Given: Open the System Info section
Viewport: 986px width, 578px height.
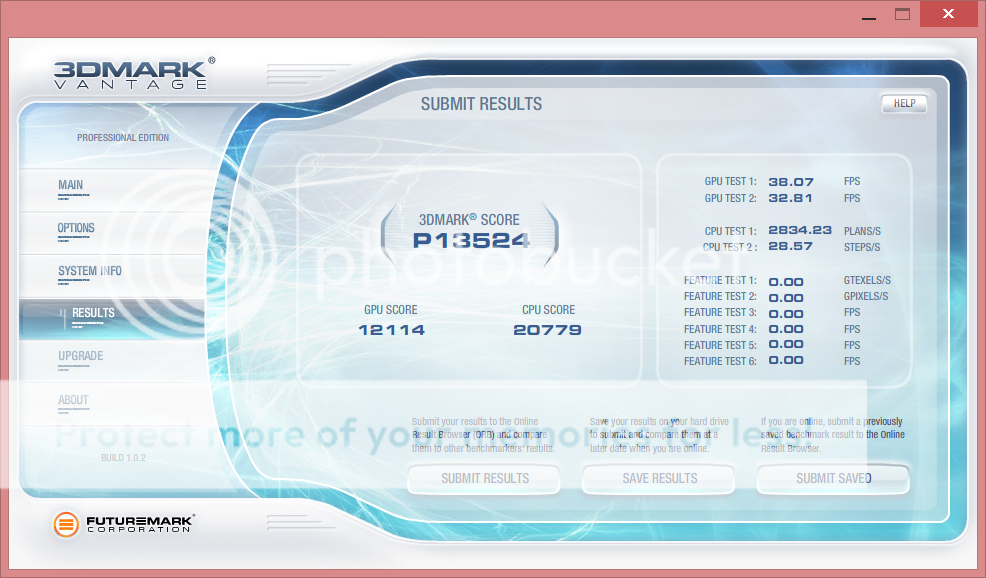Looking at the screenshot, I should point(91,271).
